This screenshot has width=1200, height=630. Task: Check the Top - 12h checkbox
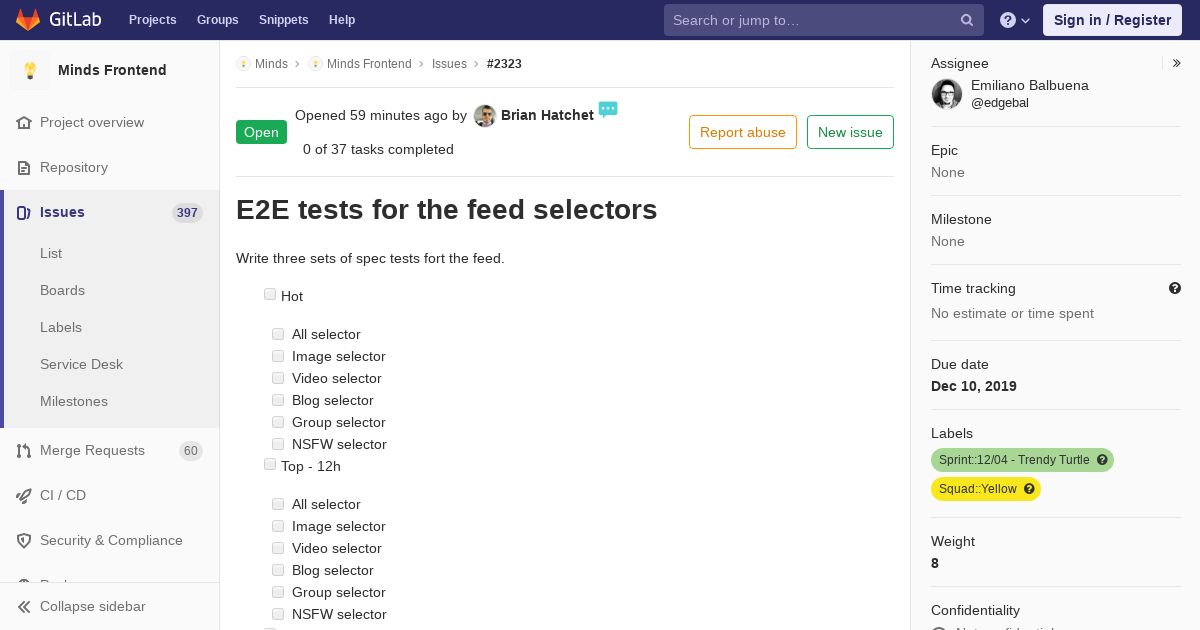click(x=270, y=464)
